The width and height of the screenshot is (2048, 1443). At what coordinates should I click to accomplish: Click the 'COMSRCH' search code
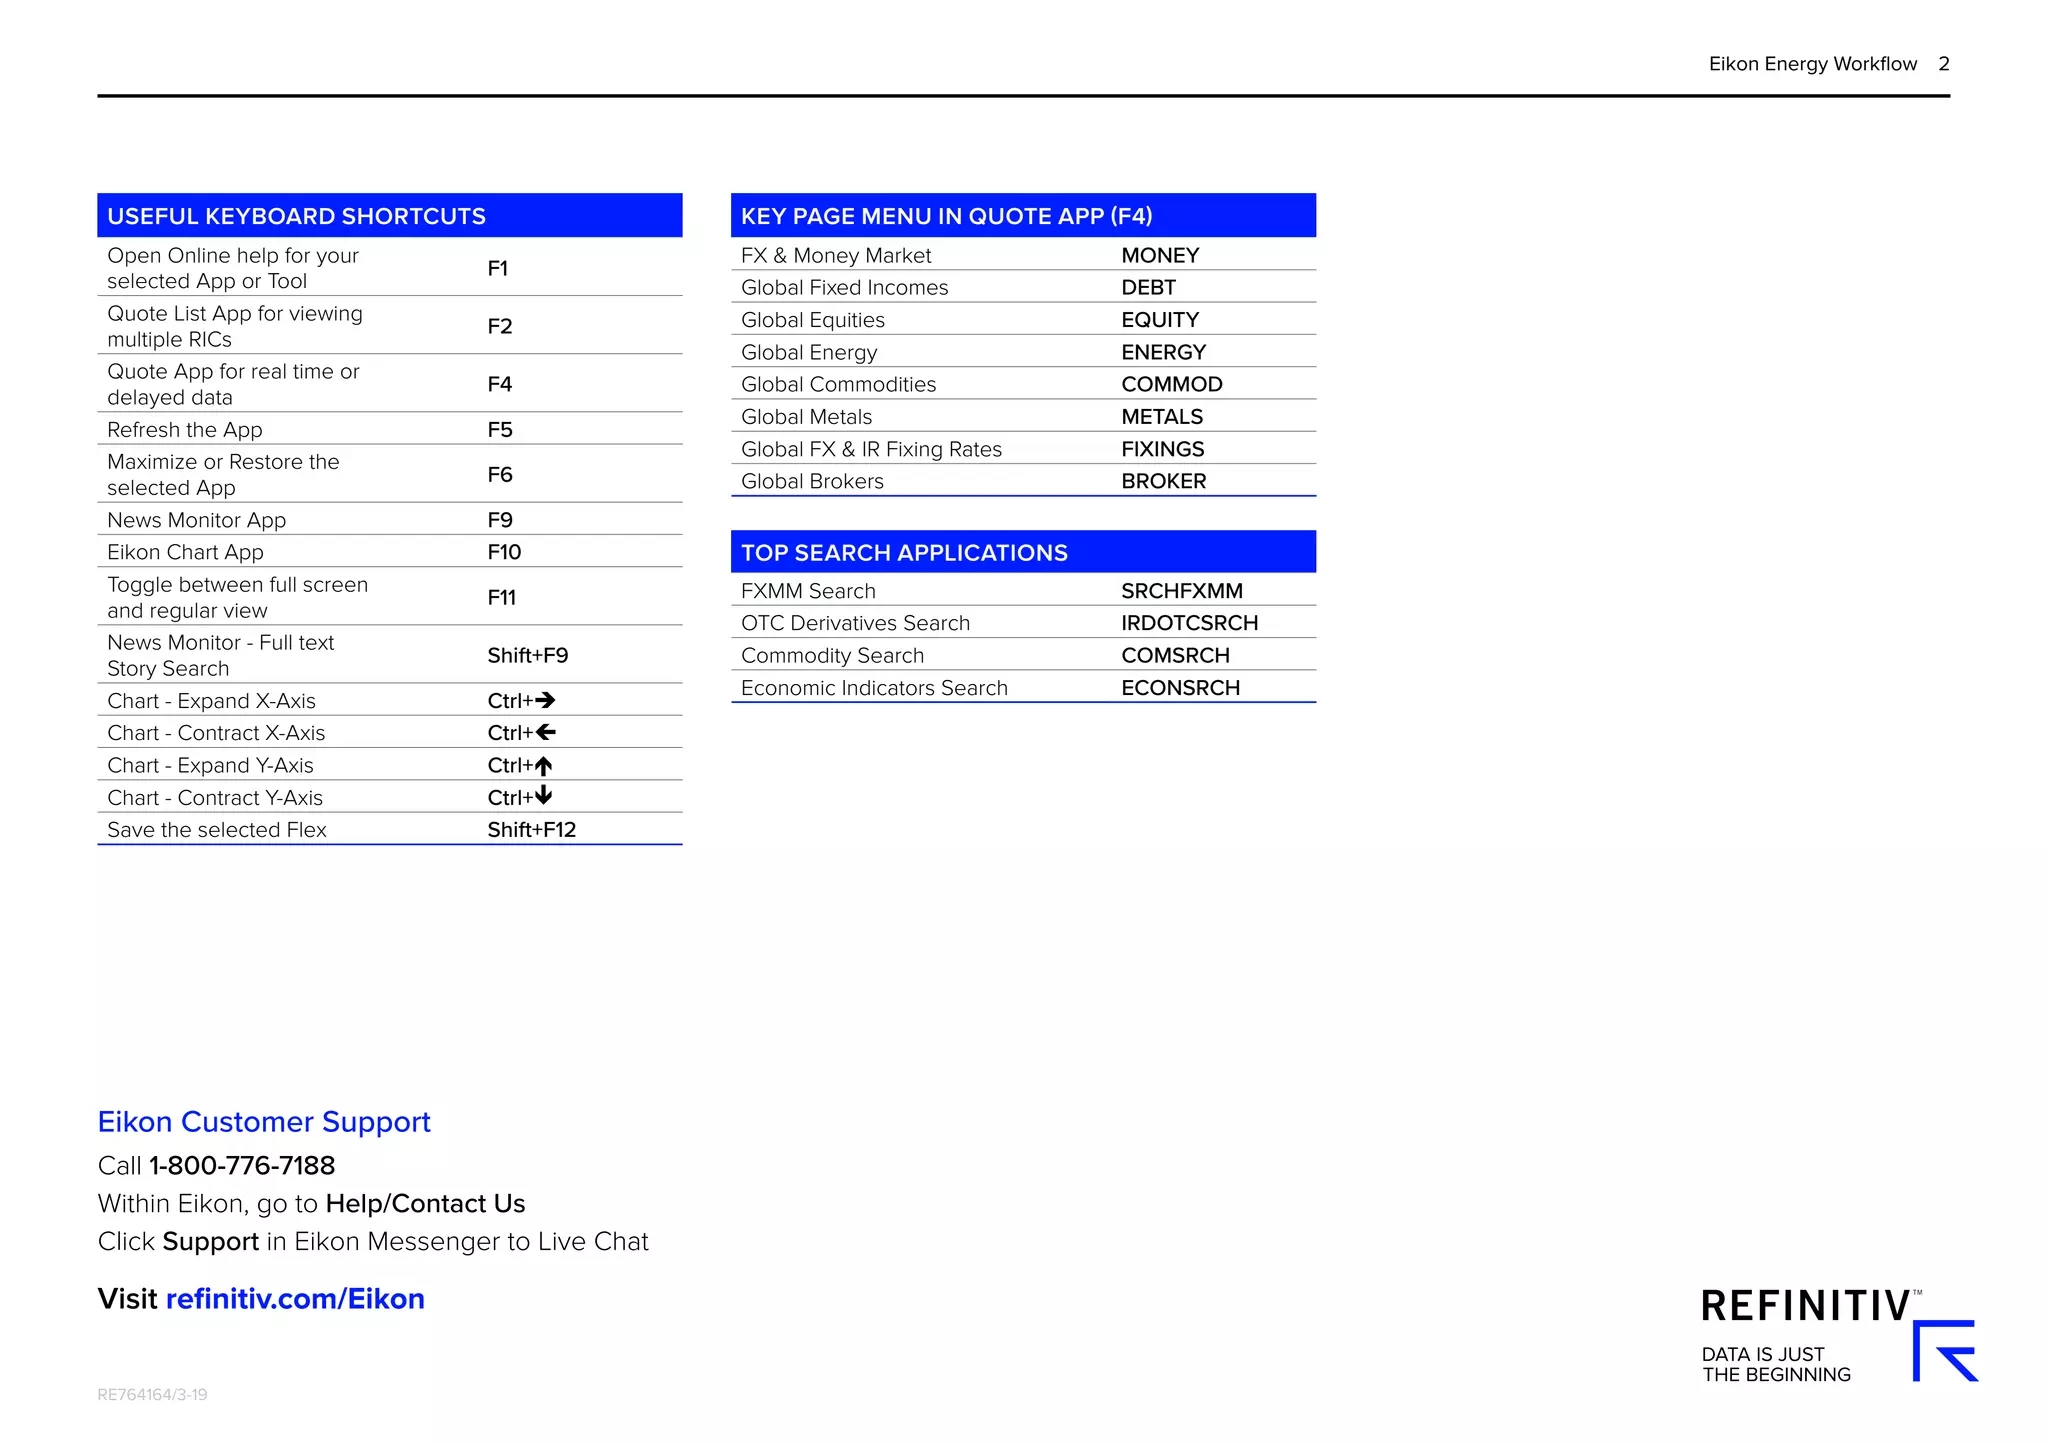[x=1176, y=656]
